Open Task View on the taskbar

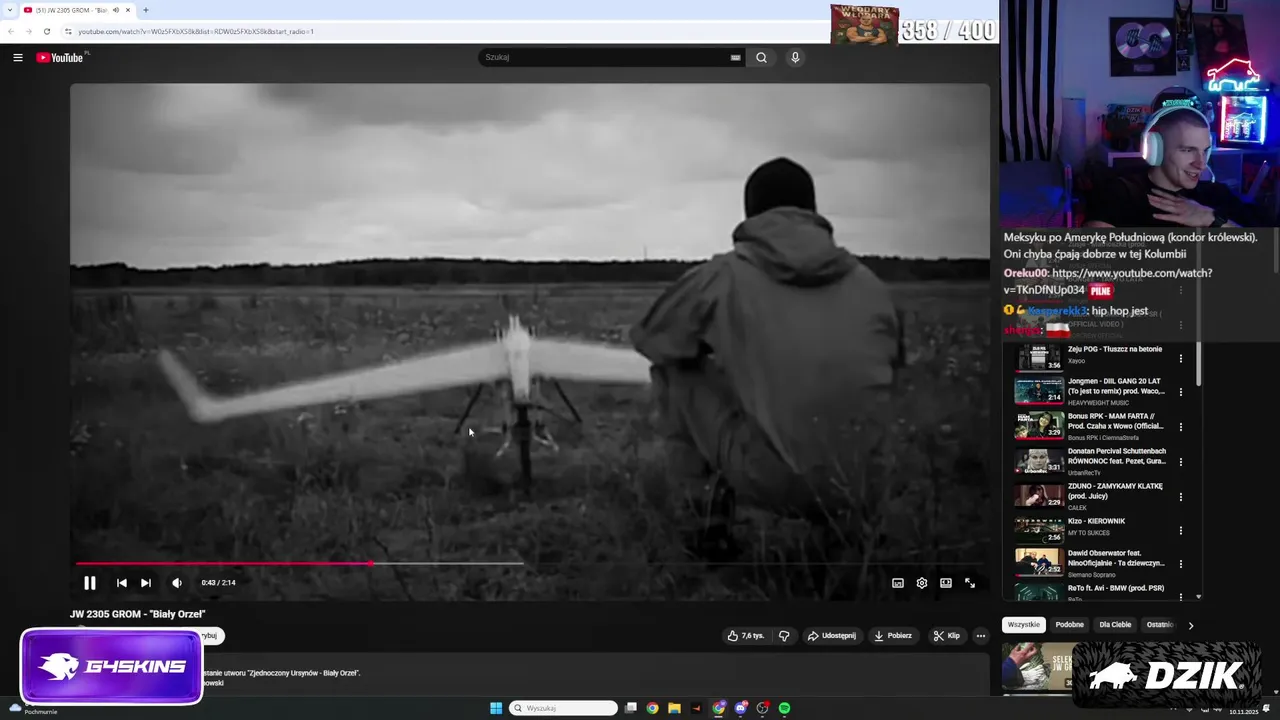631,708
